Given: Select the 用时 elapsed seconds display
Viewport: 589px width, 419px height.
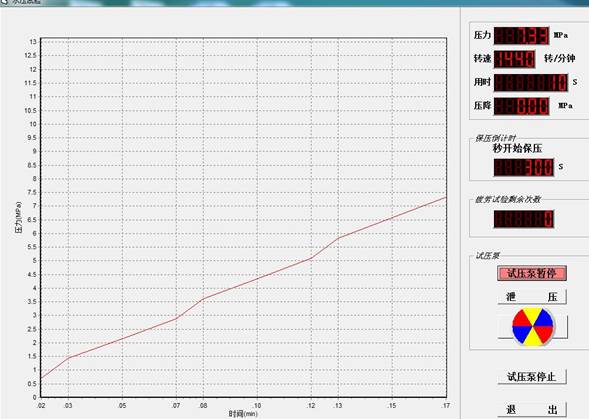Looking at the screenshot, I should pyautogui.click(x=530, y=82).
